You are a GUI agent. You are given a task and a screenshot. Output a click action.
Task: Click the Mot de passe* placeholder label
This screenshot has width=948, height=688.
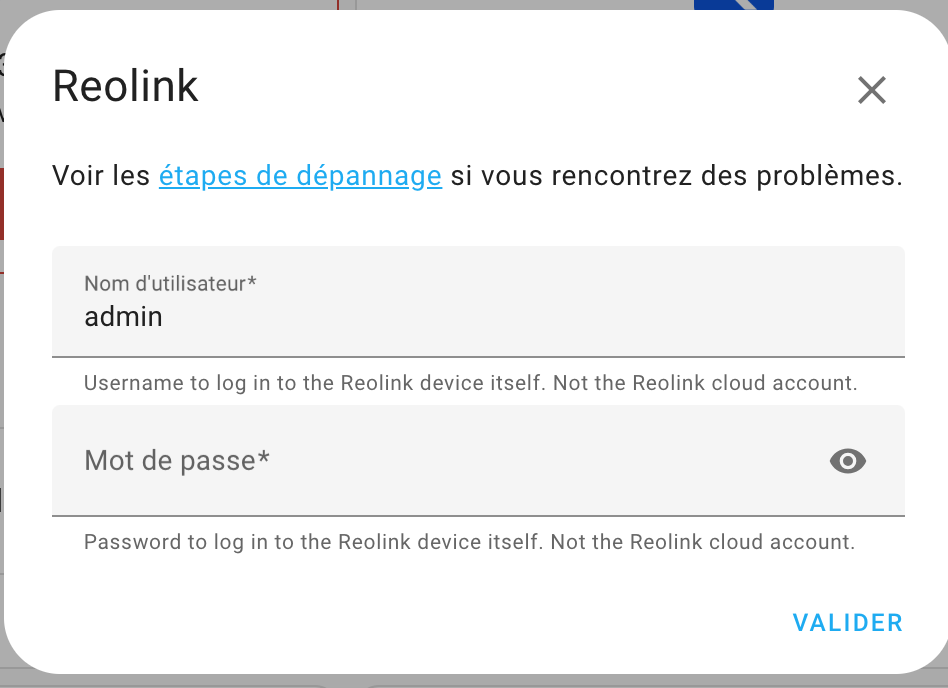coord(177,461)
